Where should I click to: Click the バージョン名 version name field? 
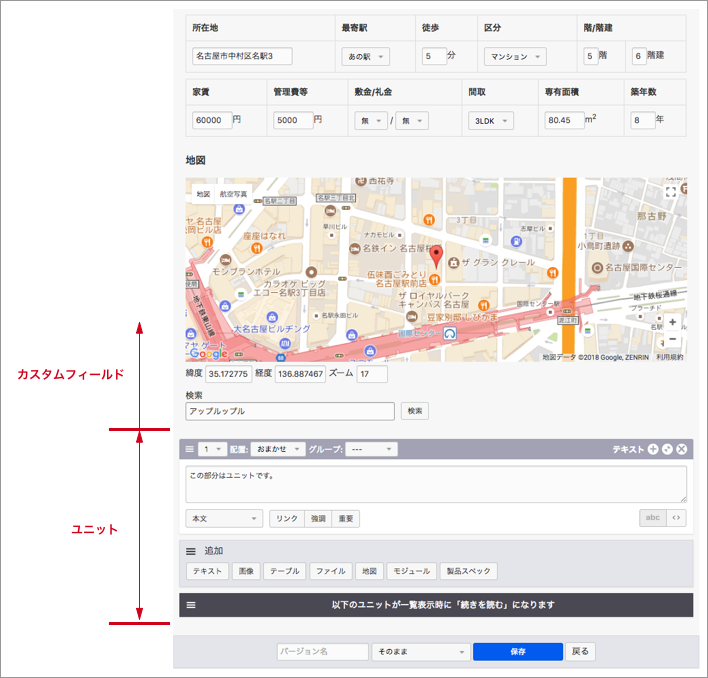coord(322,652)
